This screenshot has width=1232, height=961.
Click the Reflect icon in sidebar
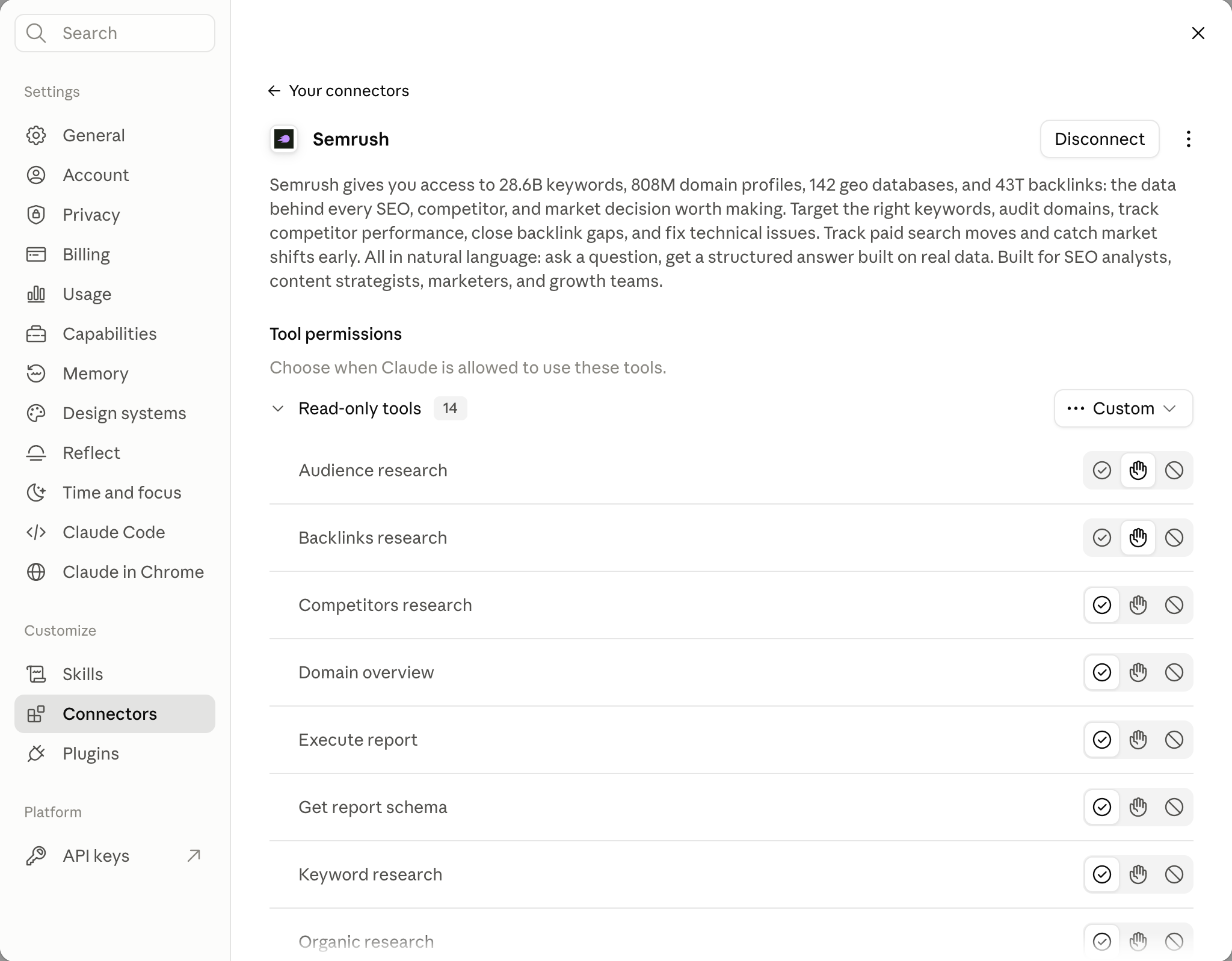point(36,453)
